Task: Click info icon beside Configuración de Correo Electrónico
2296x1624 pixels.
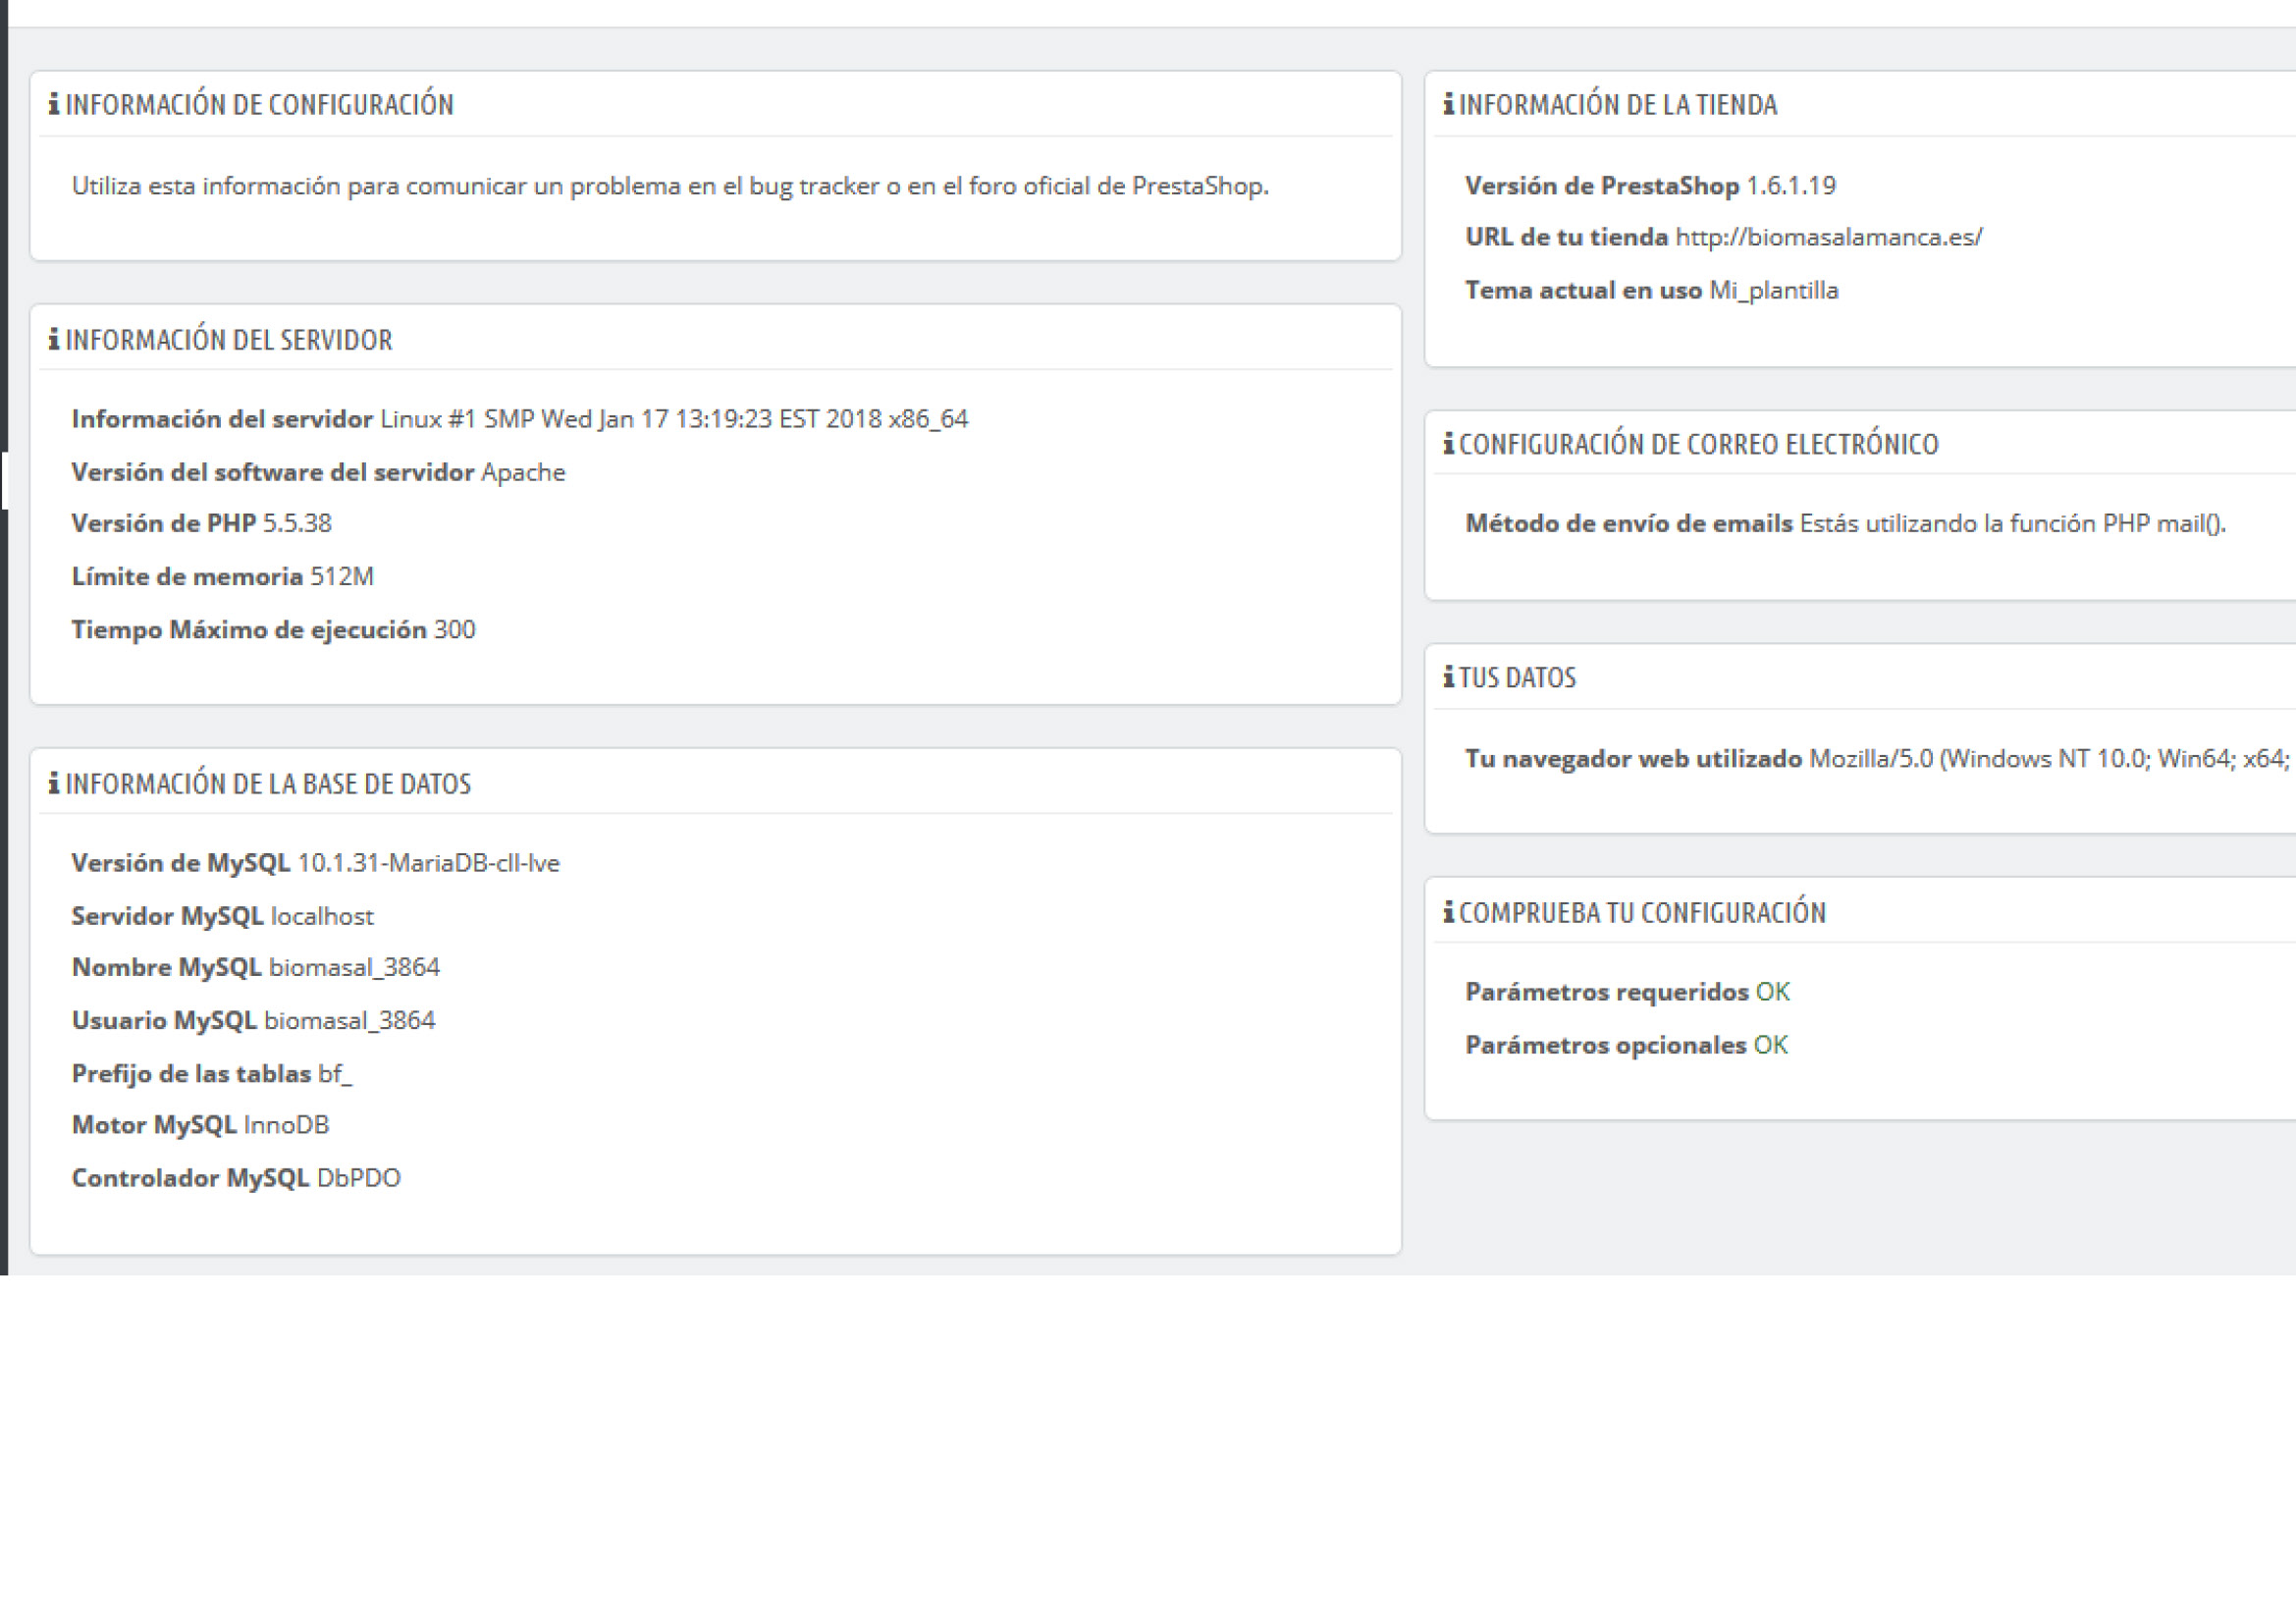Action: tap(1448, 444)
